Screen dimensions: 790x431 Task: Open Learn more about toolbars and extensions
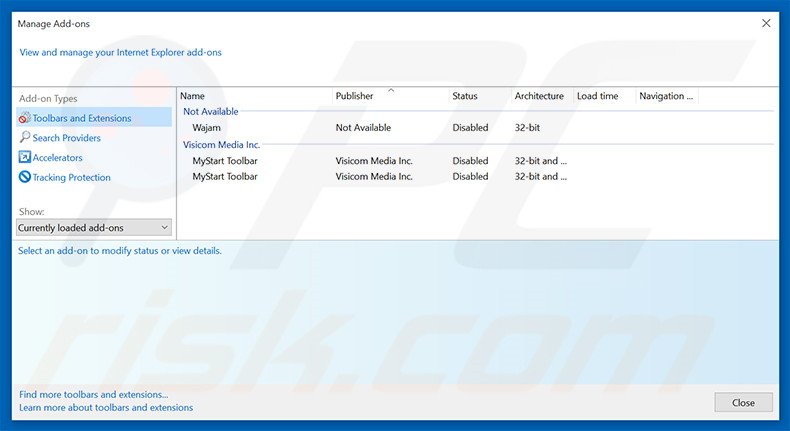tap(106, 407)
